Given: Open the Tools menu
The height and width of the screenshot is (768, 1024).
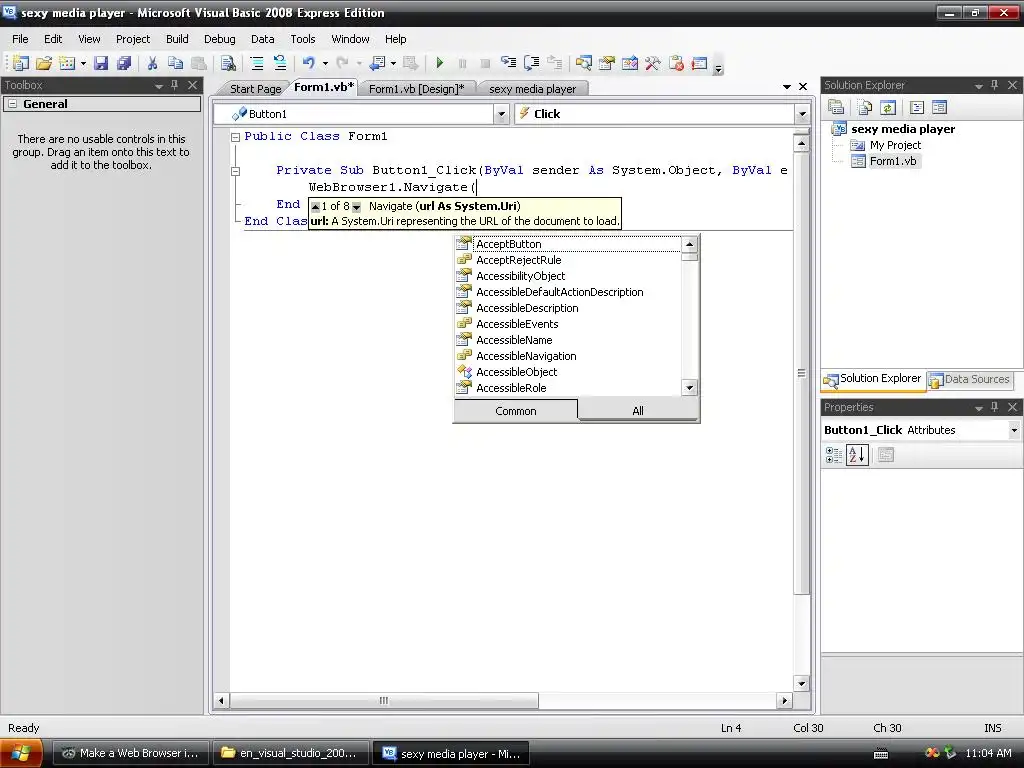Looking at the screenshot, I should (x=302, y=39).
